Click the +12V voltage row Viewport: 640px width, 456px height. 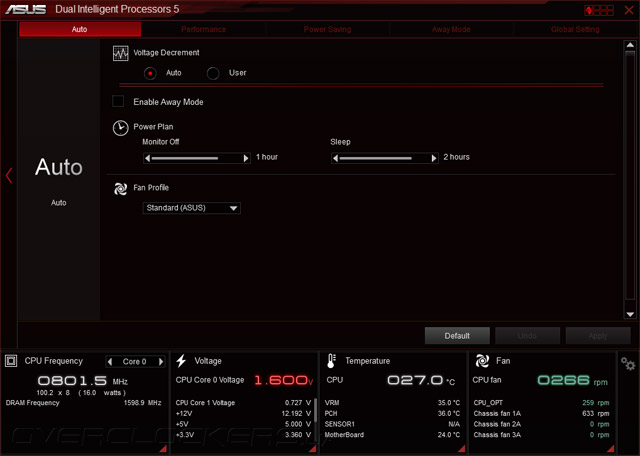243,414
